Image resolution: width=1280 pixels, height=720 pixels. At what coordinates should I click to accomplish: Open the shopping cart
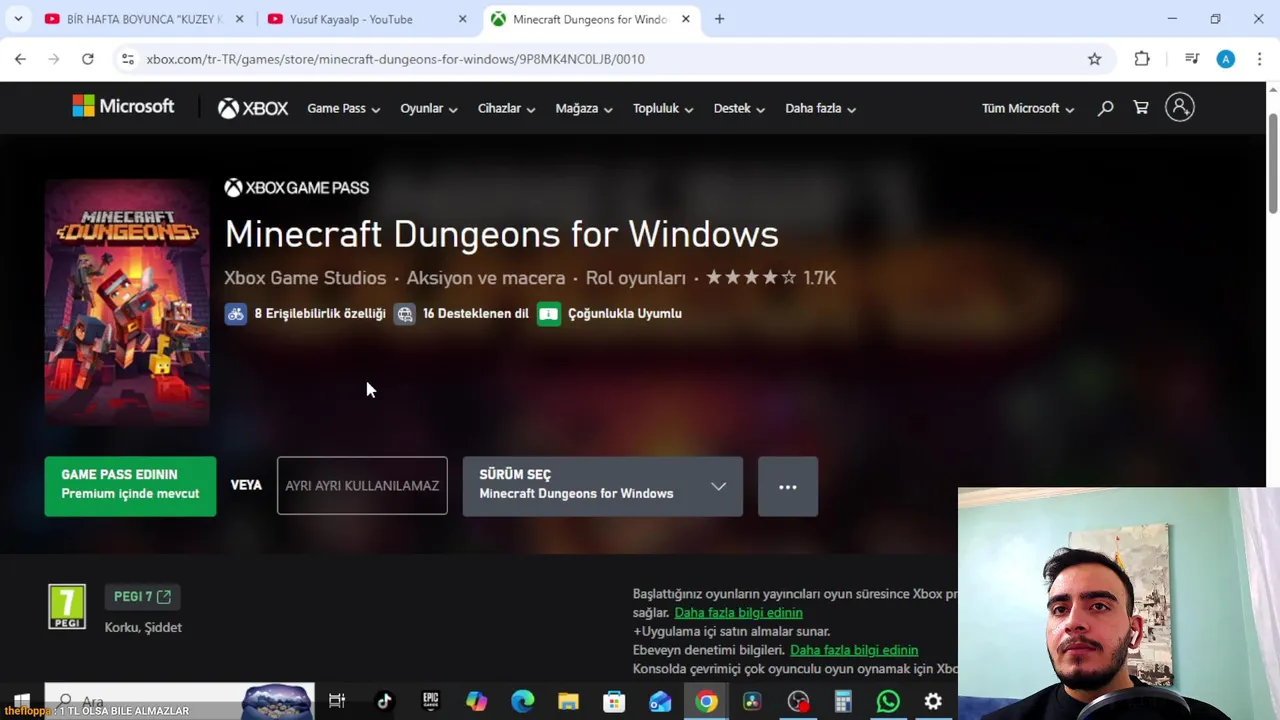click(1141, 108)
